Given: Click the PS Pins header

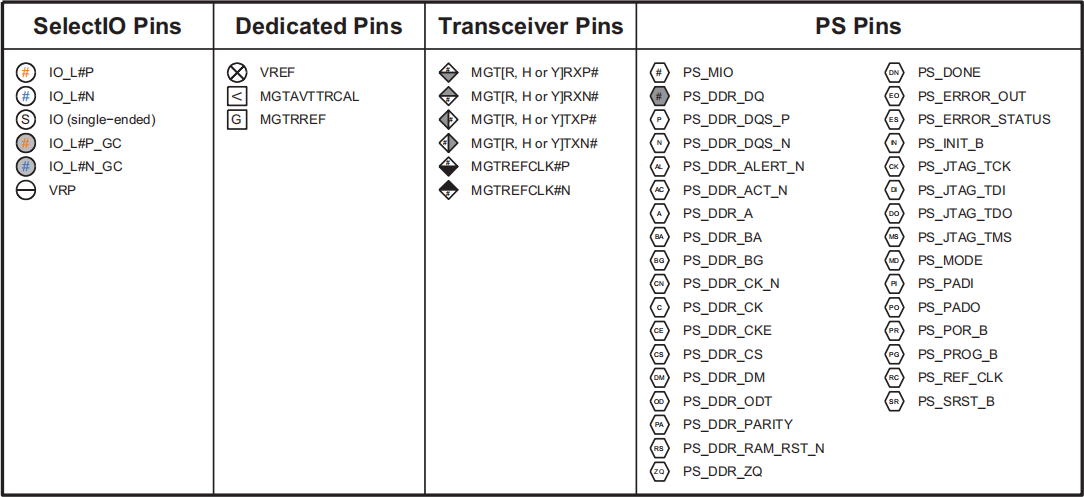Looking at the screenshot, I should coord(858,26).
